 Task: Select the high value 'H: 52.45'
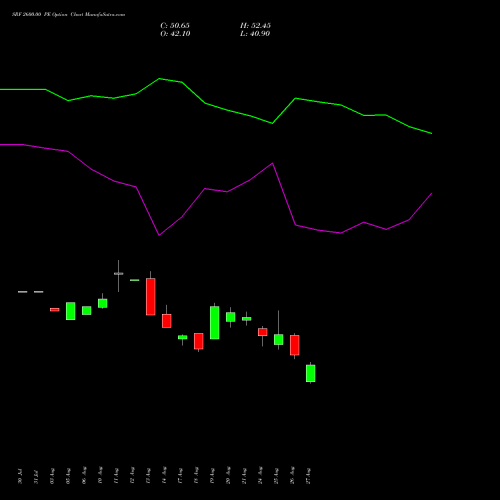255,26
